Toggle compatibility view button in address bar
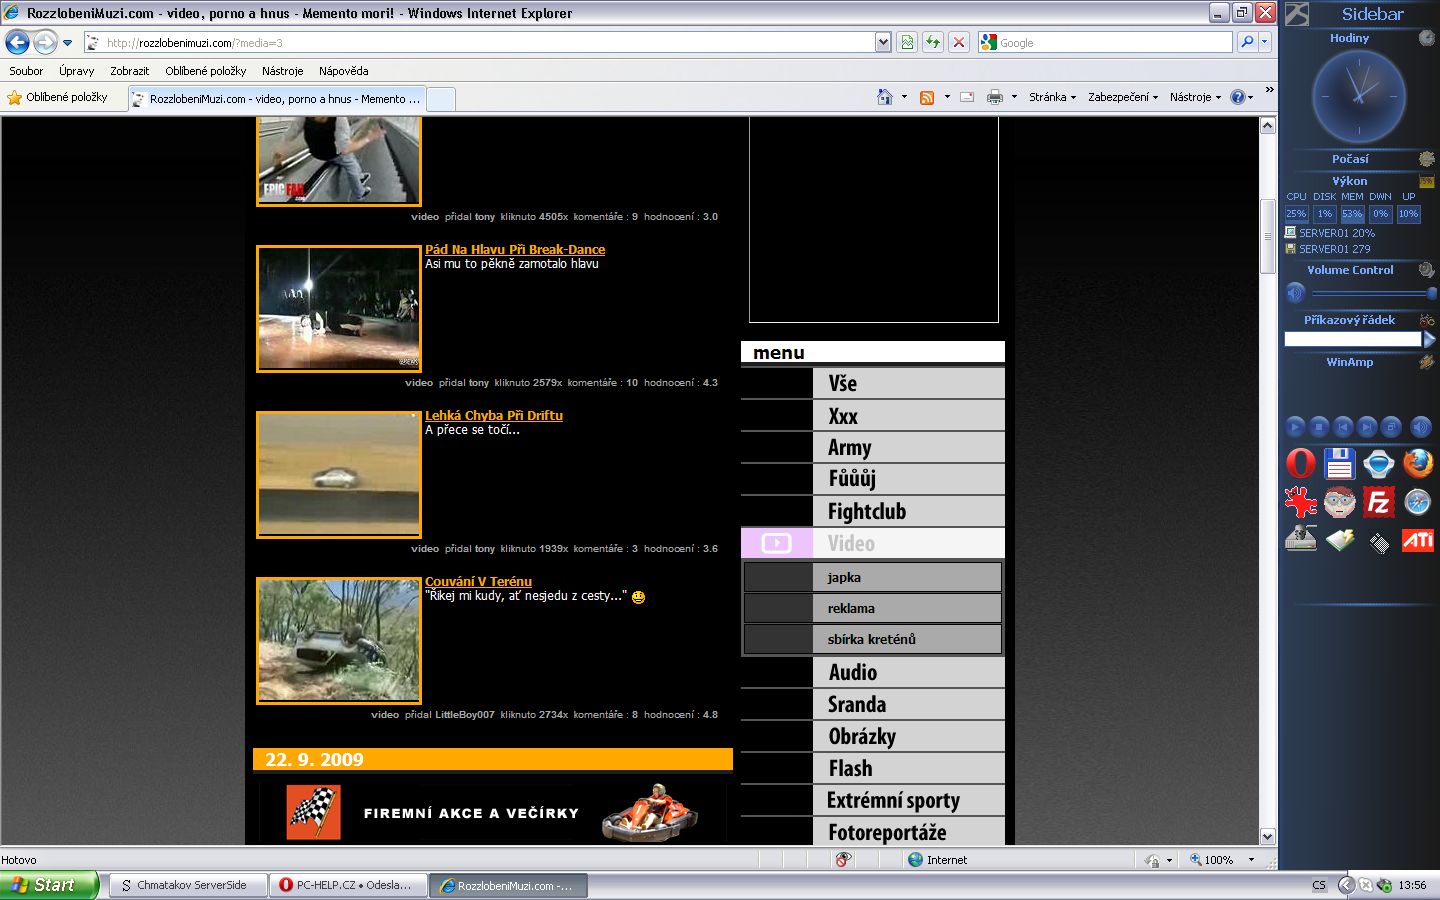The image size is (1440, 900). pyautogui.click(x=907, y=42)
